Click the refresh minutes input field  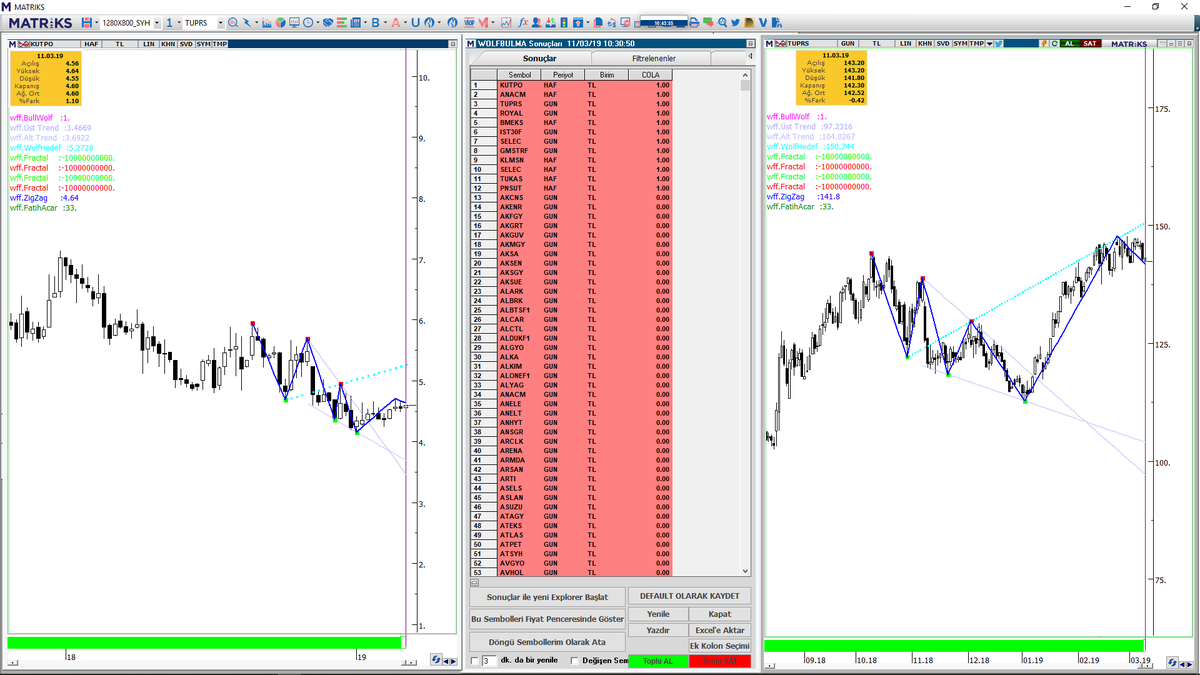coord(489,661)
